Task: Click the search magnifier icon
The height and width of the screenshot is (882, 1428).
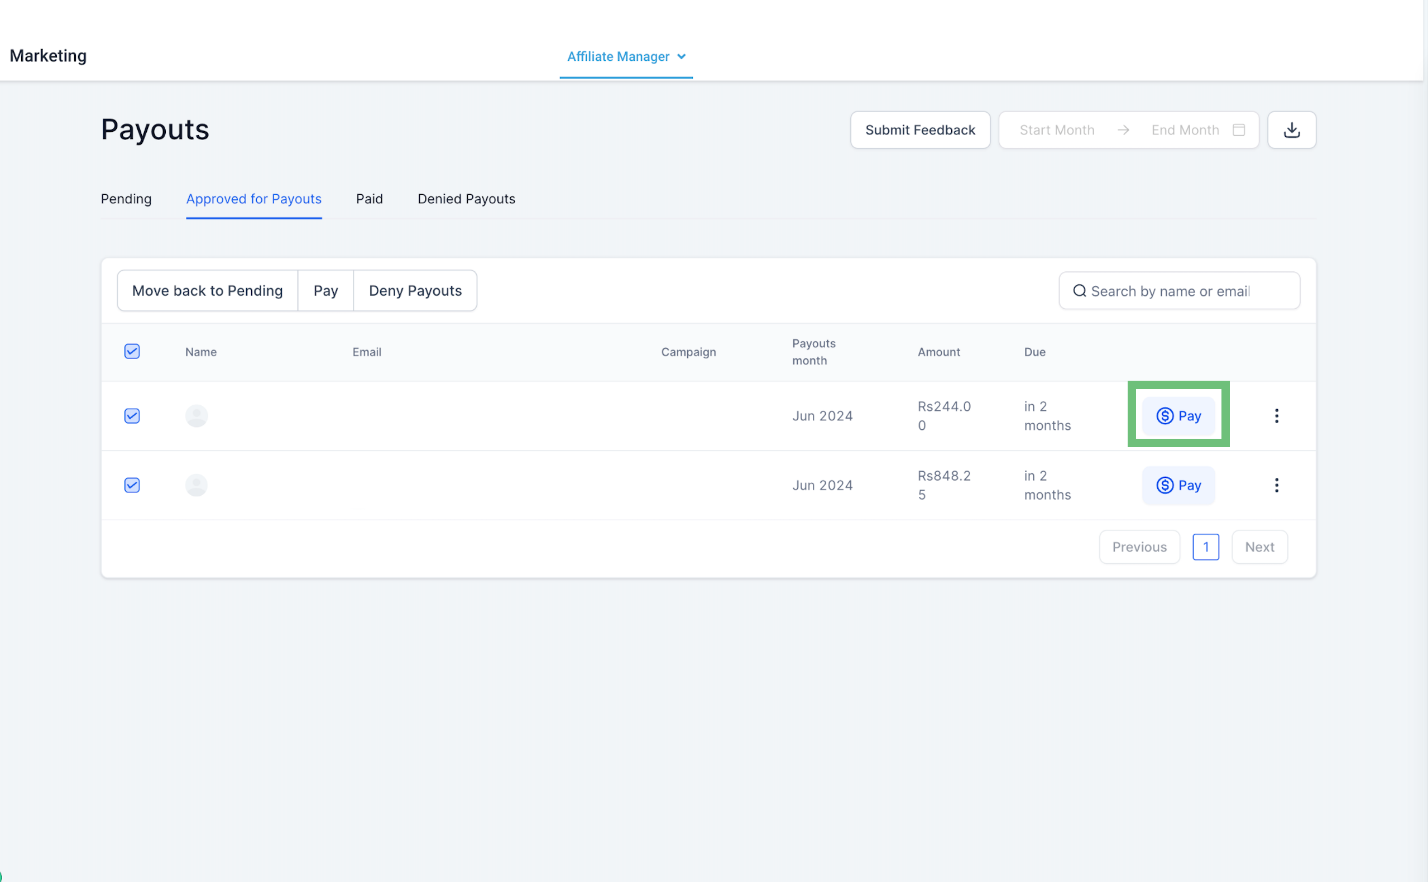Action: pyautogui.click(x=1080, y=291)
